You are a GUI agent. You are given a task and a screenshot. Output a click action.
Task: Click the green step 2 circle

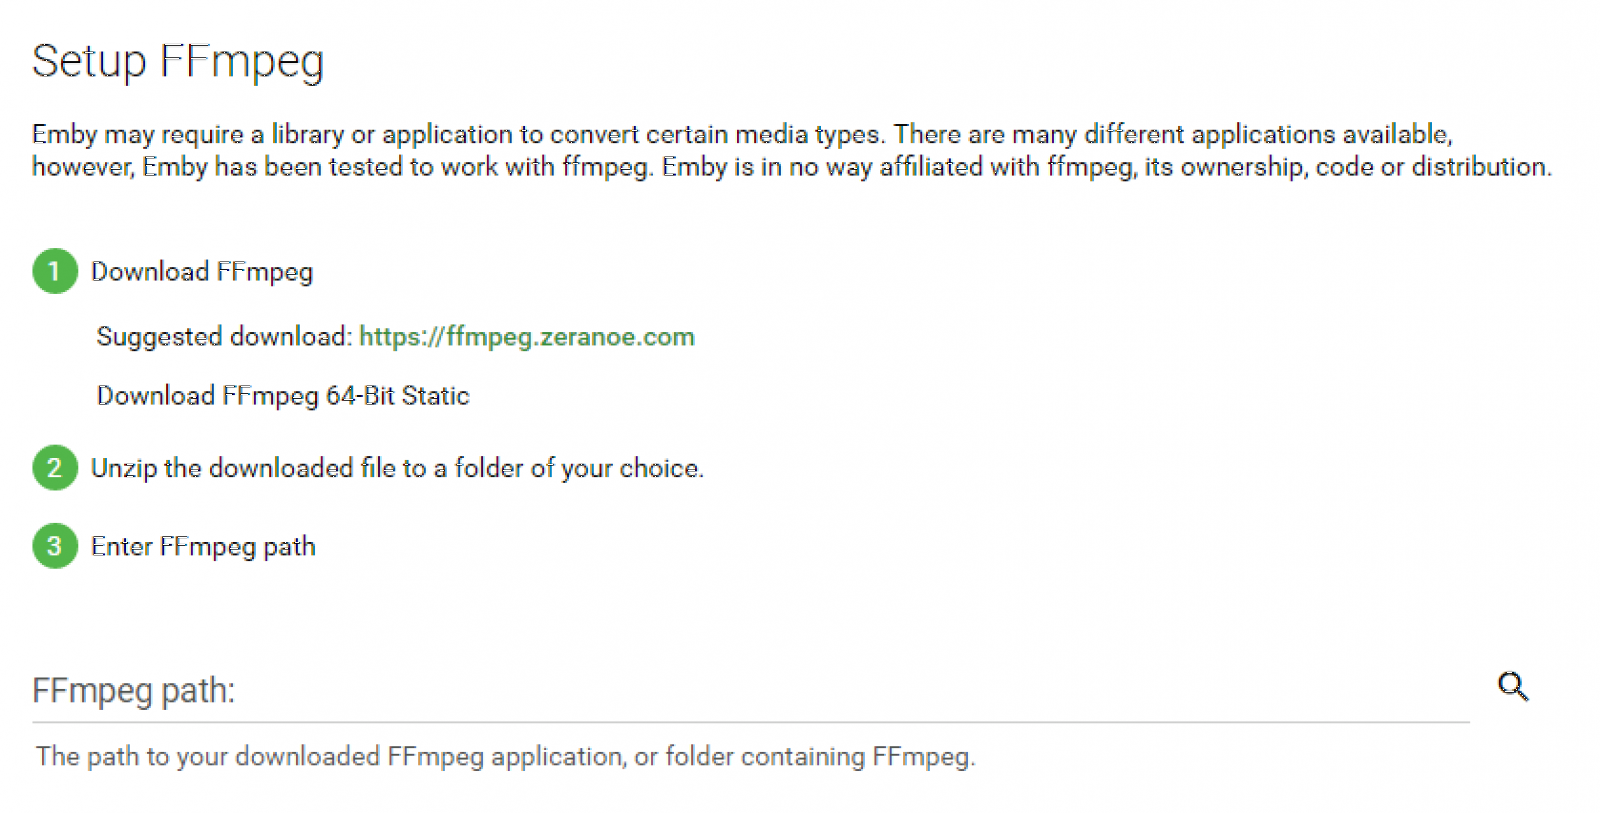(55, 468)
